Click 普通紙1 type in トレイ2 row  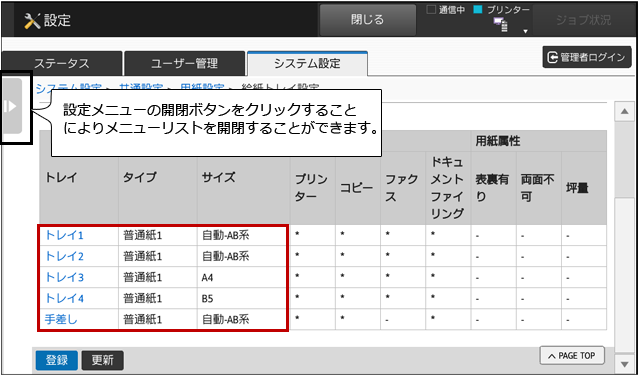(143, 257)
